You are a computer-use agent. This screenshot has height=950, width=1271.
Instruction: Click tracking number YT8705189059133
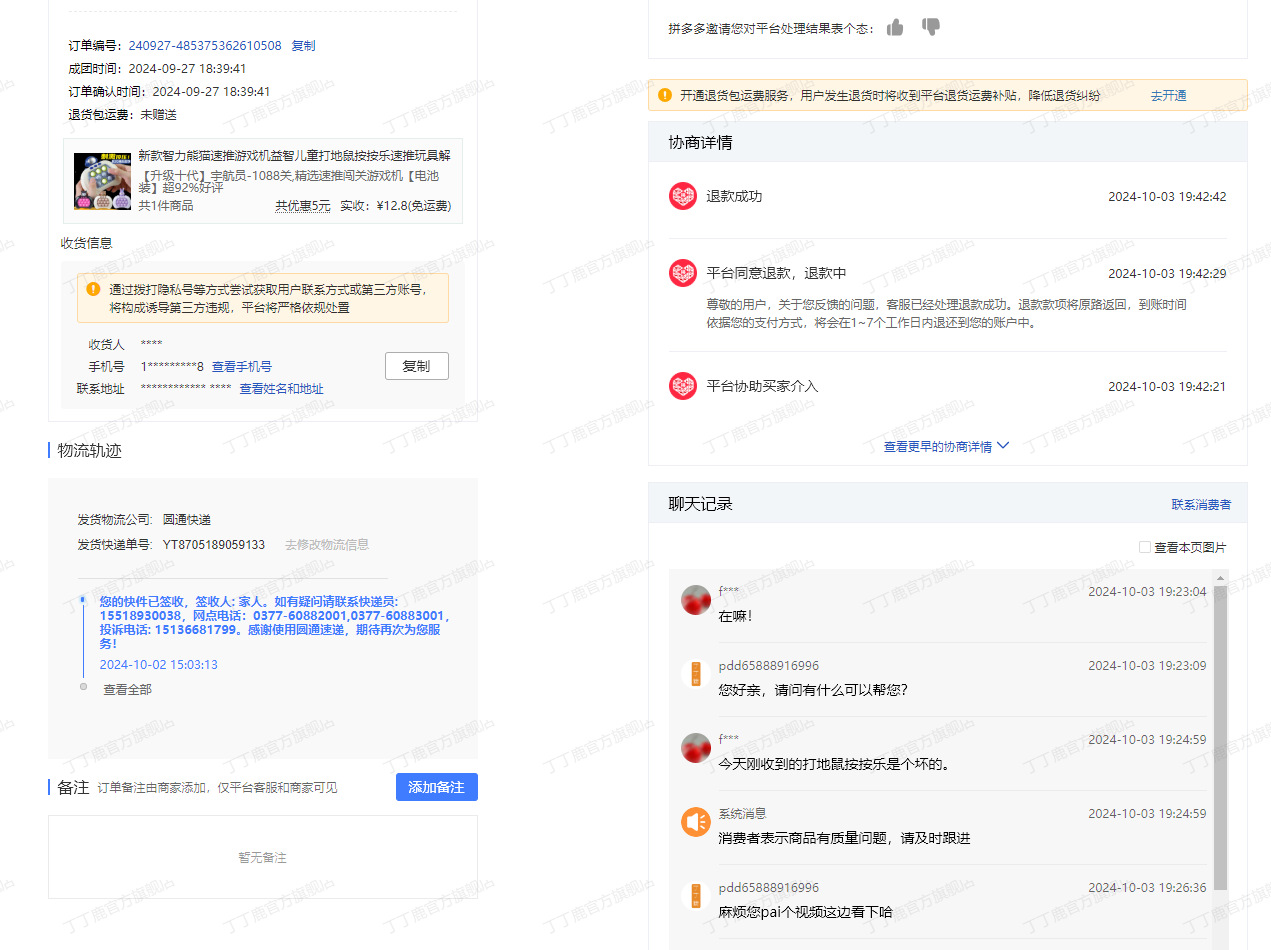214,545
